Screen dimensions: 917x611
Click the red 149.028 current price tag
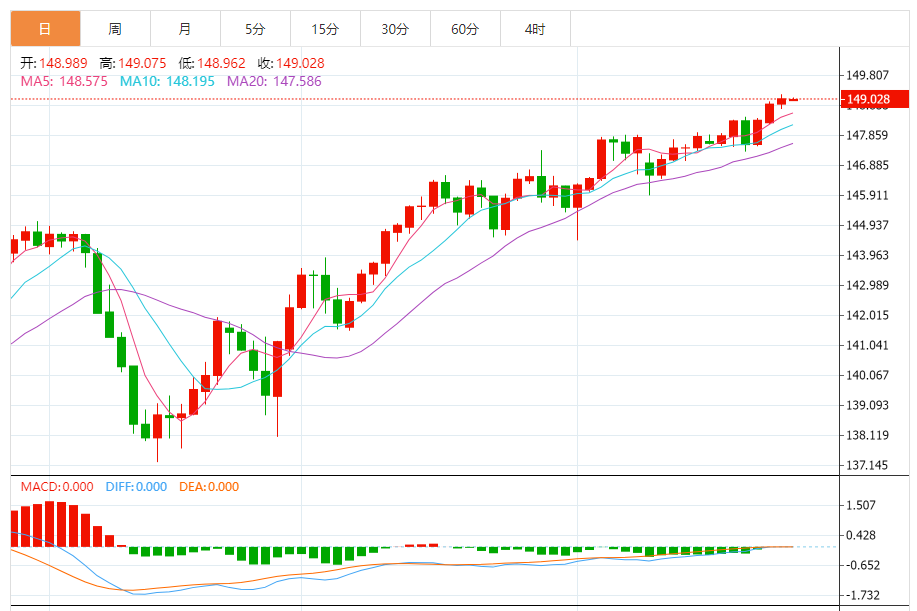(875, 99)
